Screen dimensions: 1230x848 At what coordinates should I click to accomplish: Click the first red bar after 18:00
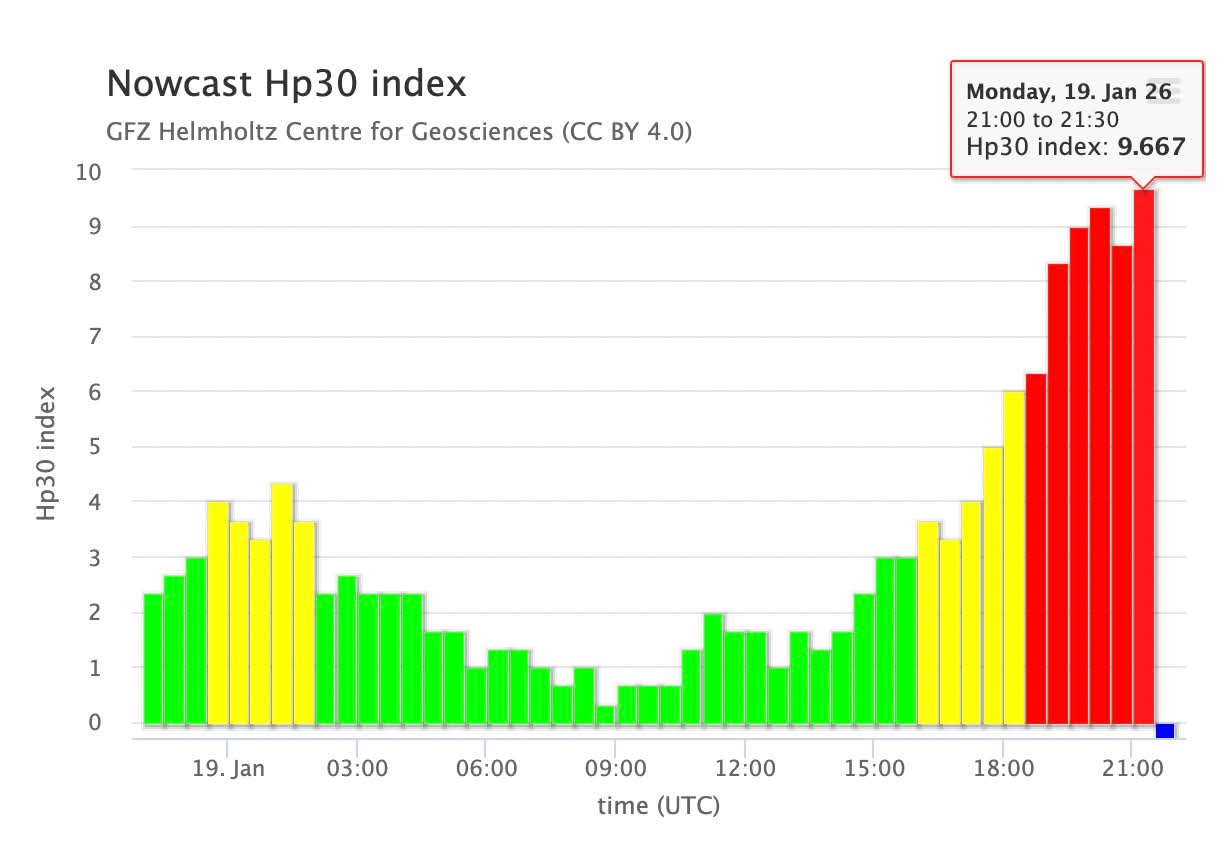pyautogui.click(x=1036, y=548)
